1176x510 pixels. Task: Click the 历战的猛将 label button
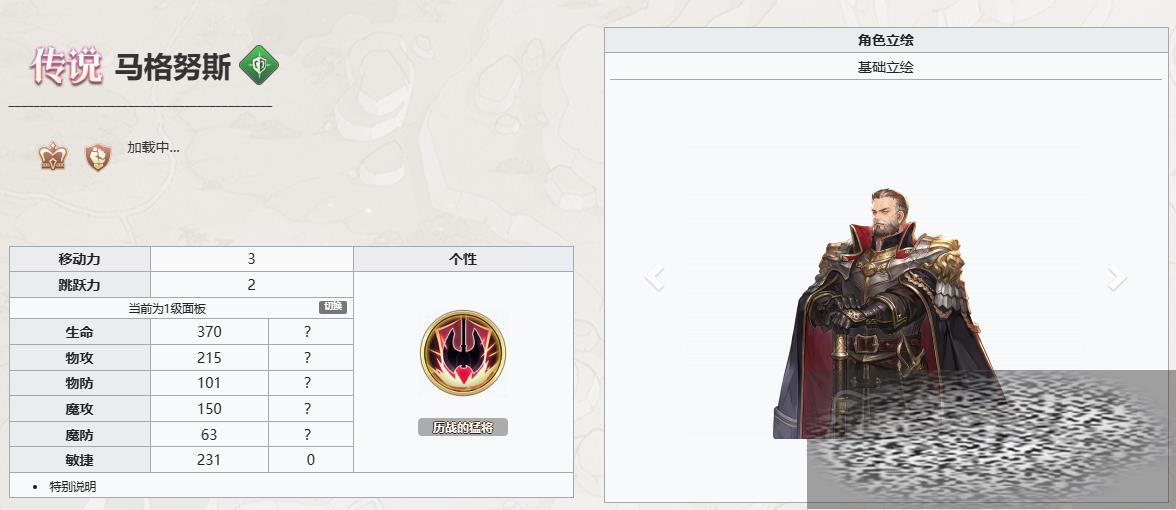click(463, 428)
